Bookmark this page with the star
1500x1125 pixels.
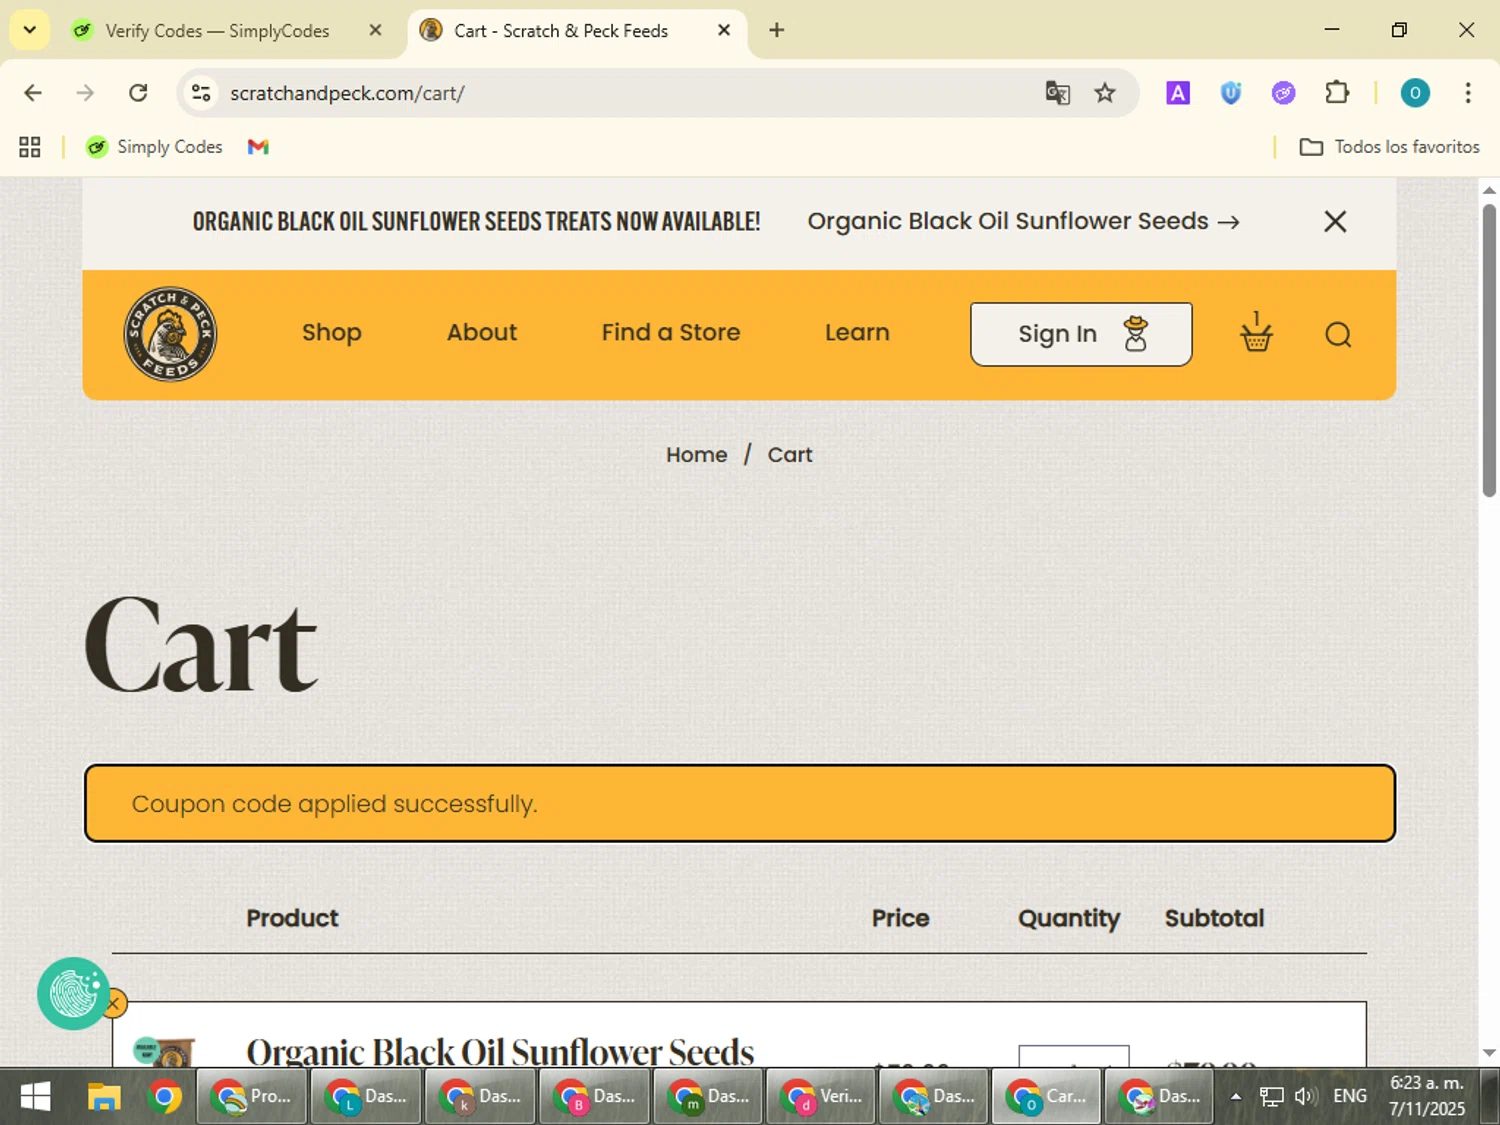click(1104, 93)
